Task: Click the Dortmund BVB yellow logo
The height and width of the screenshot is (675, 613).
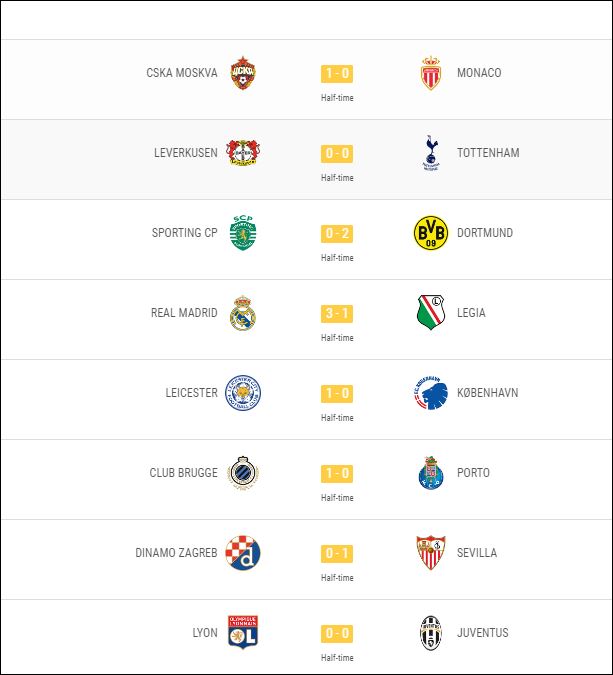Action: click(430, 233)
